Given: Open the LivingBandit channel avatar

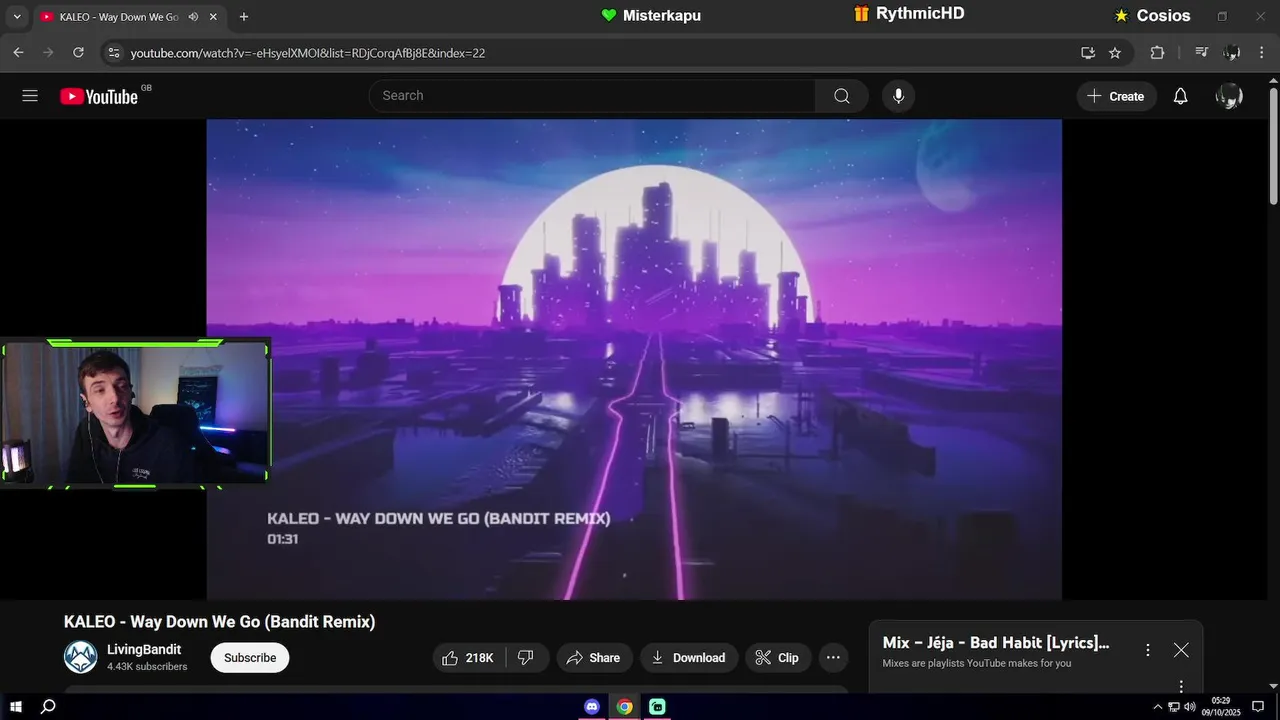Looking at the screenshot, I should (81, 657).
